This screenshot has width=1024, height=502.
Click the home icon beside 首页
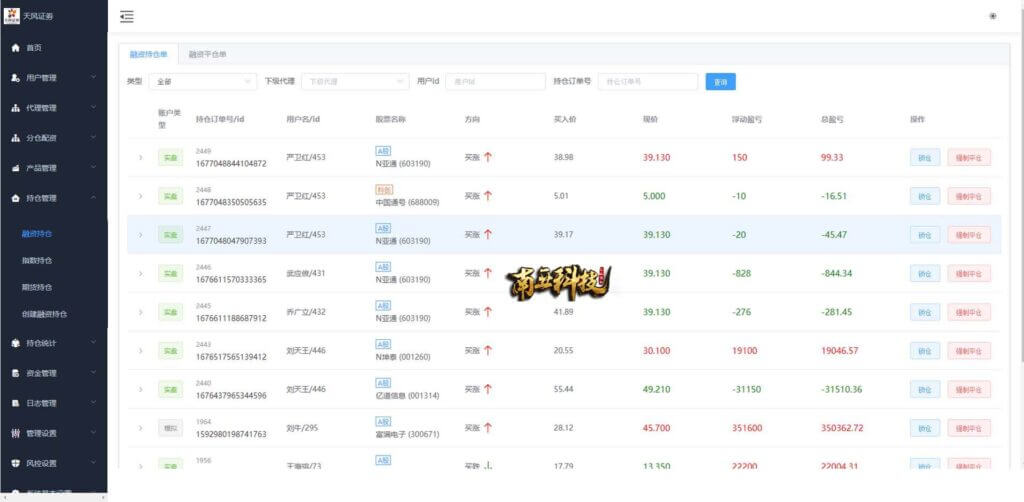pyautogui.click(x=16, y=48)
